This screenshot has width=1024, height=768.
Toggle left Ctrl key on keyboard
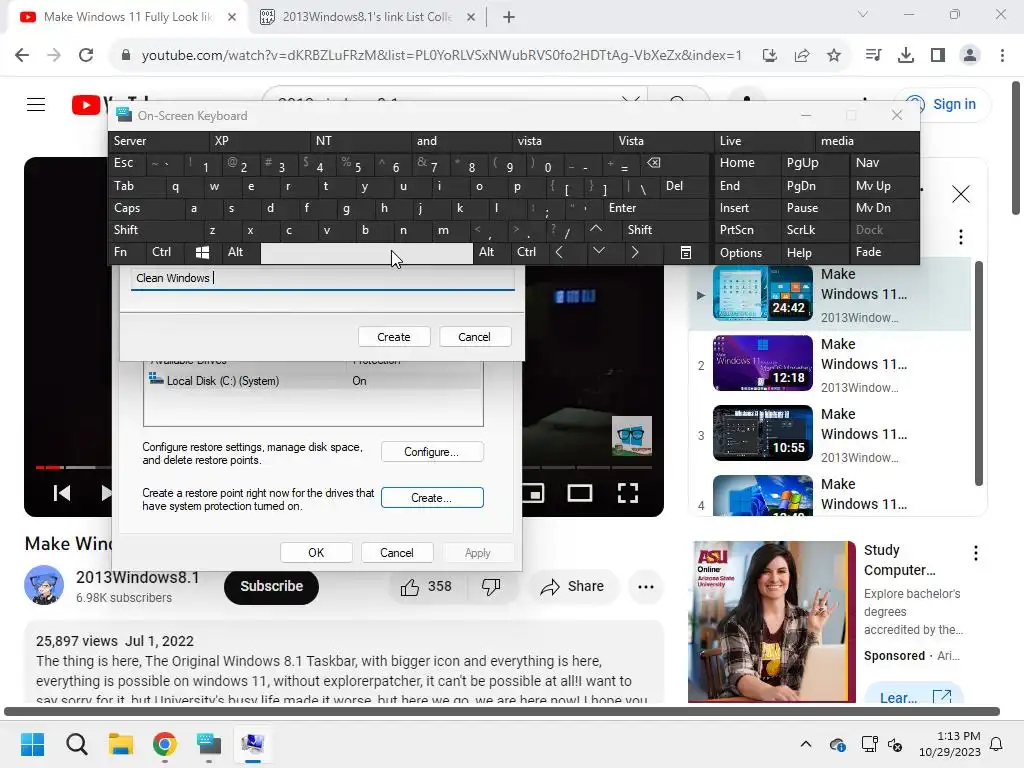point(161,252)
